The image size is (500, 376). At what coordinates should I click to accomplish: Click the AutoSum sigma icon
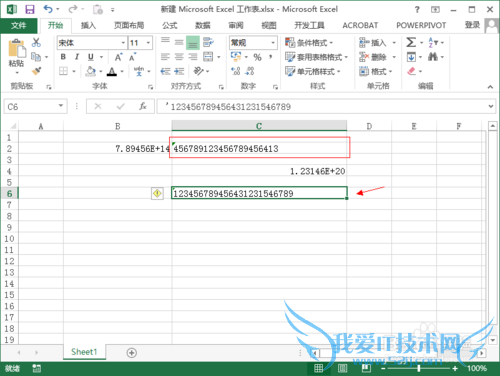411,42
